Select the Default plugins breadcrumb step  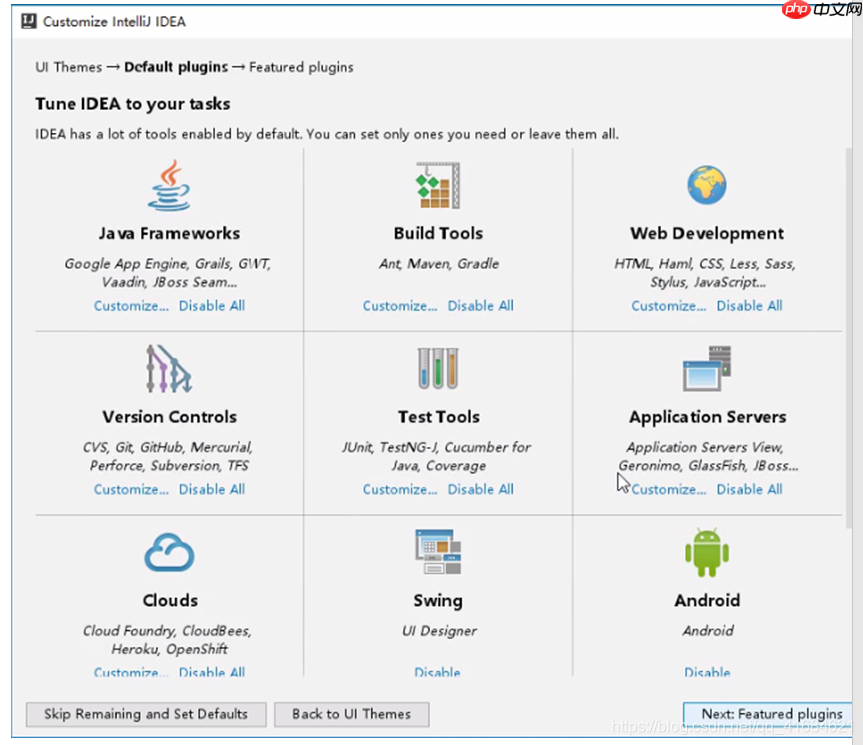[x=176, y=67]
